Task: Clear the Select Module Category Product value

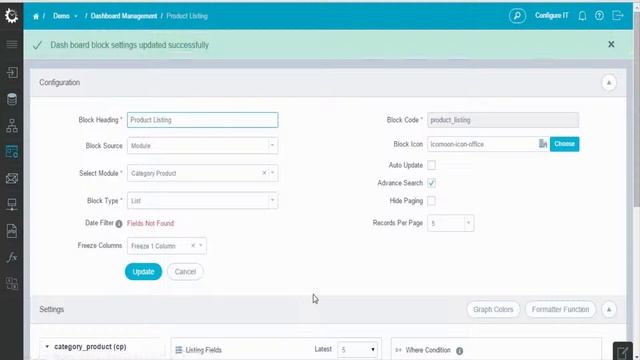Action: pyautogui.click(x=264, y=173)
